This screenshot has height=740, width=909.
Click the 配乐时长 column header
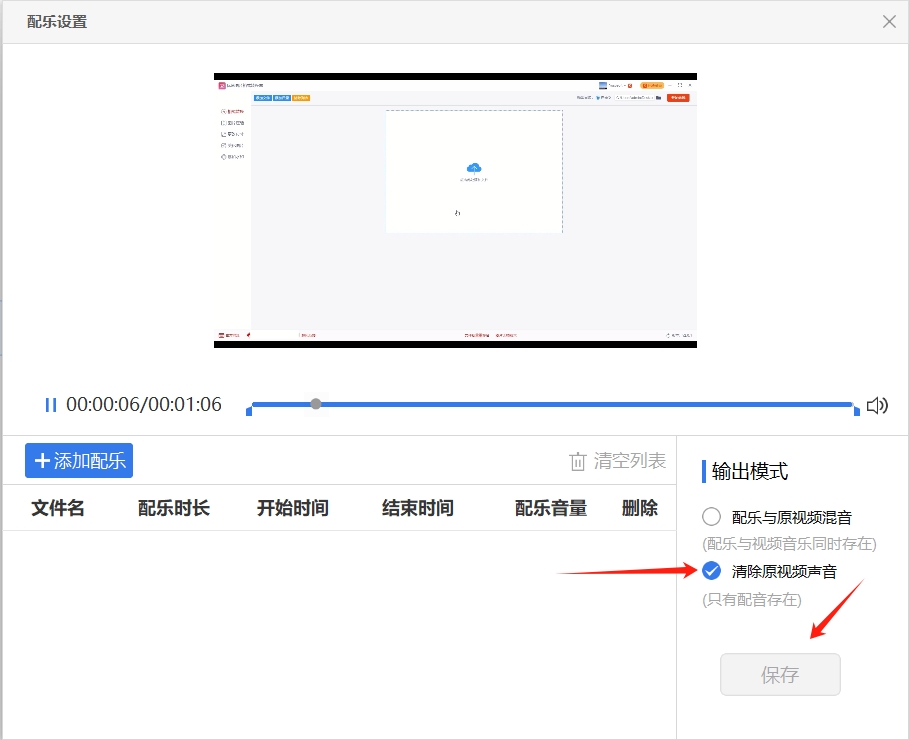[174, 508]
